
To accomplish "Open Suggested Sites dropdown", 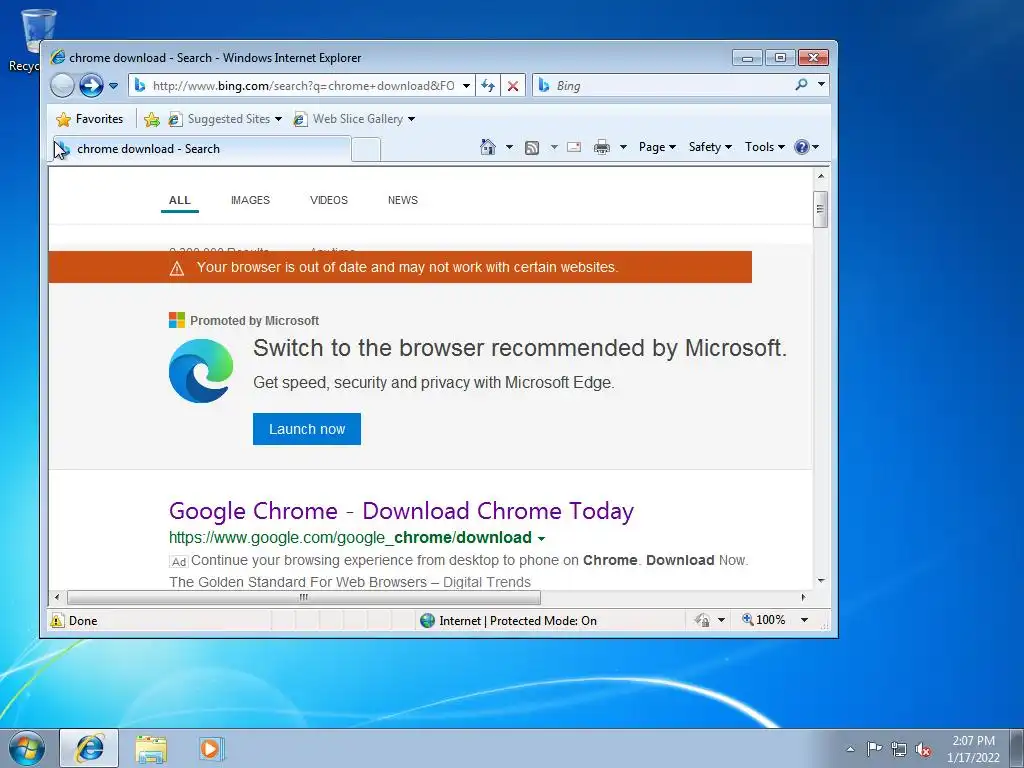I will (x=225, y=119).
